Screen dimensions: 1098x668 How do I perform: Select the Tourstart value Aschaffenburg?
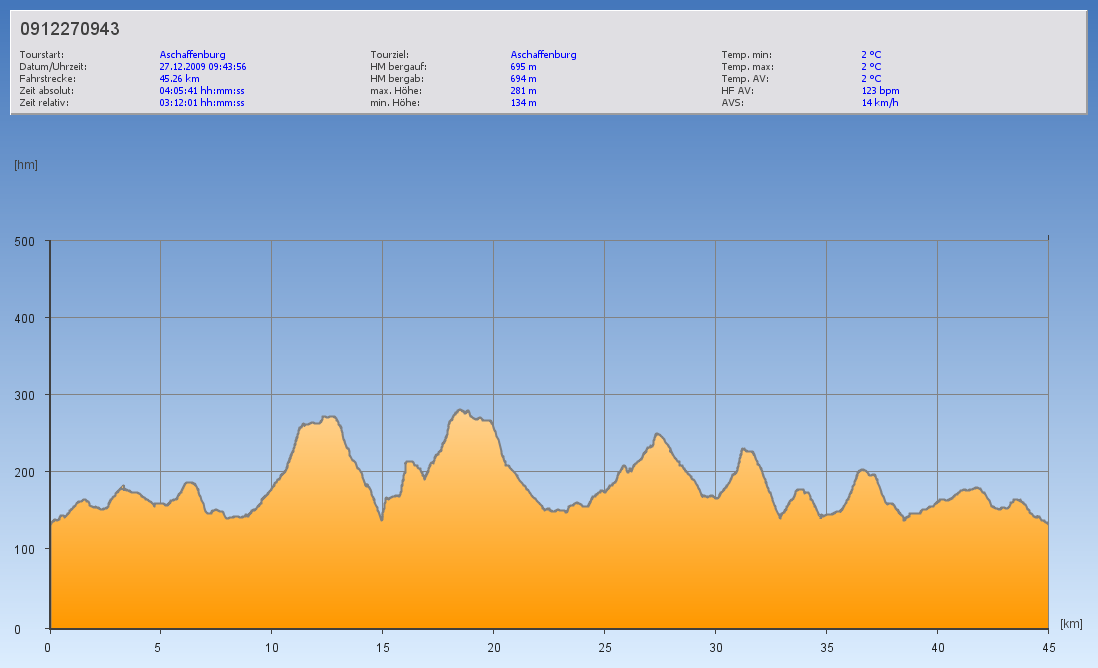192,55
